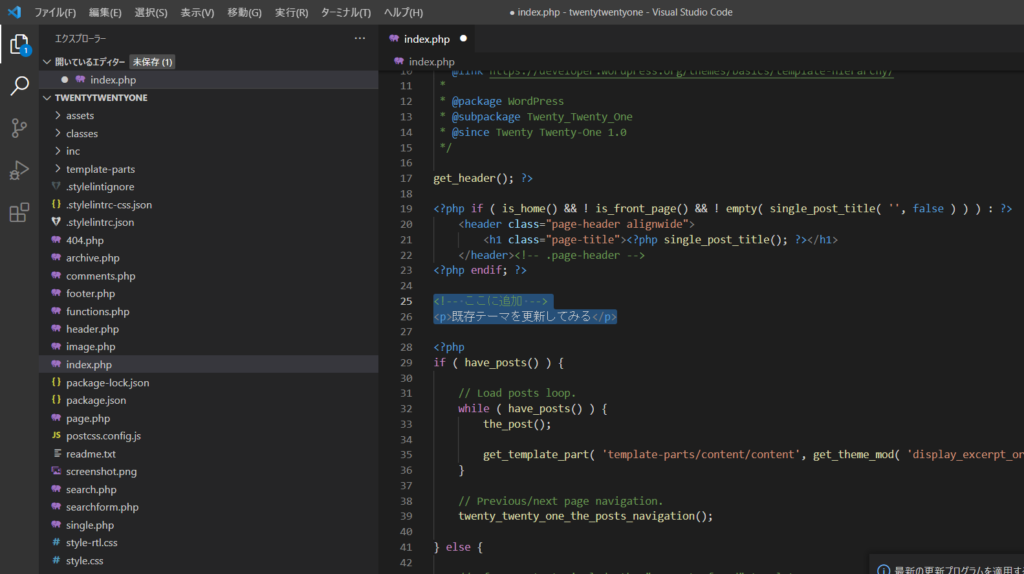This screenshot has height=574, width=1024.
Task: Click the VS Code logo icon
Action: point(14,12)
